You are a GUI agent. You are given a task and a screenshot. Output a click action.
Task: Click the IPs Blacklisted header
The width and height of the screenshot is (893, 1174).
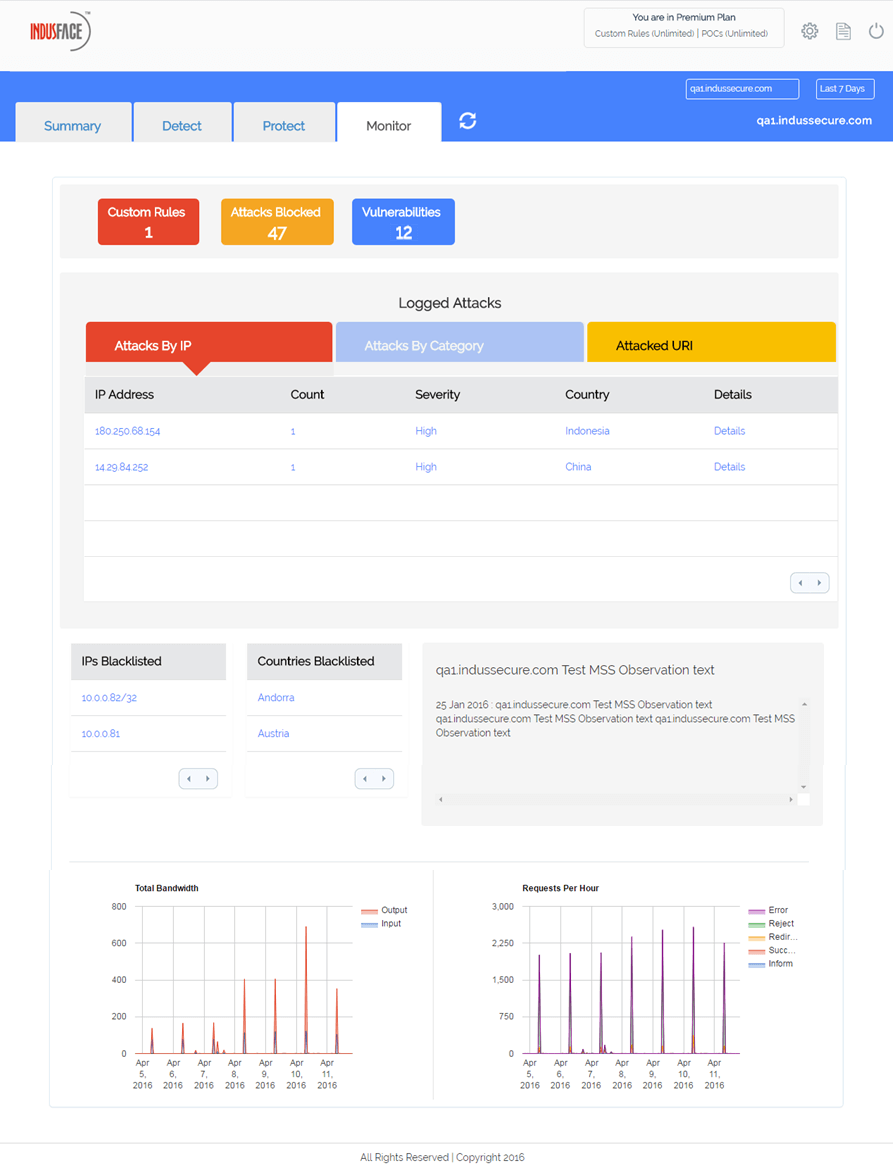(x=148, y=662)
